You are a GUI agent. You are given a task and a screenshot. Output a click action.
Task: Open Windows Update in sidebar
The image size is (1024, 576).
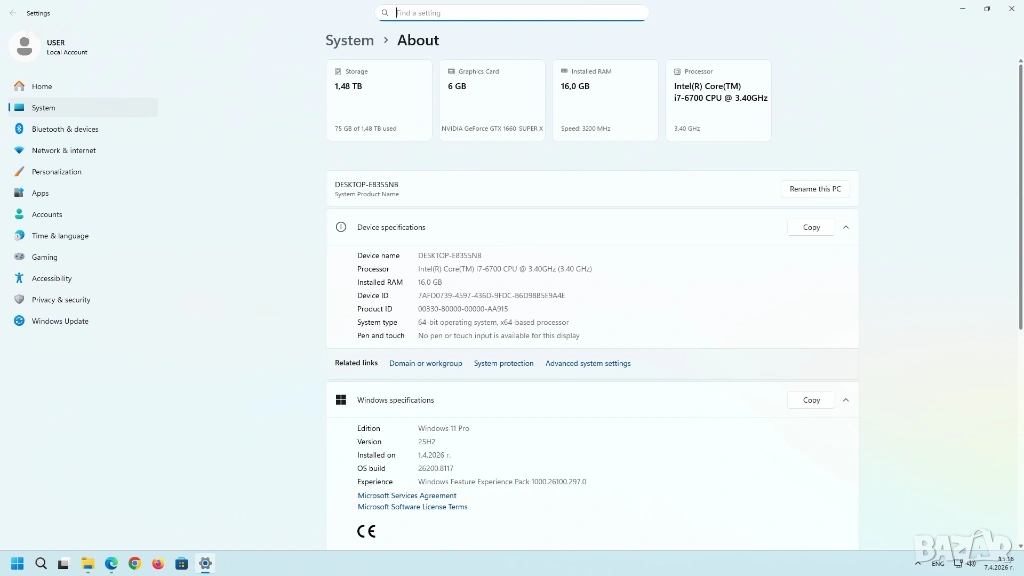point(59,321)
